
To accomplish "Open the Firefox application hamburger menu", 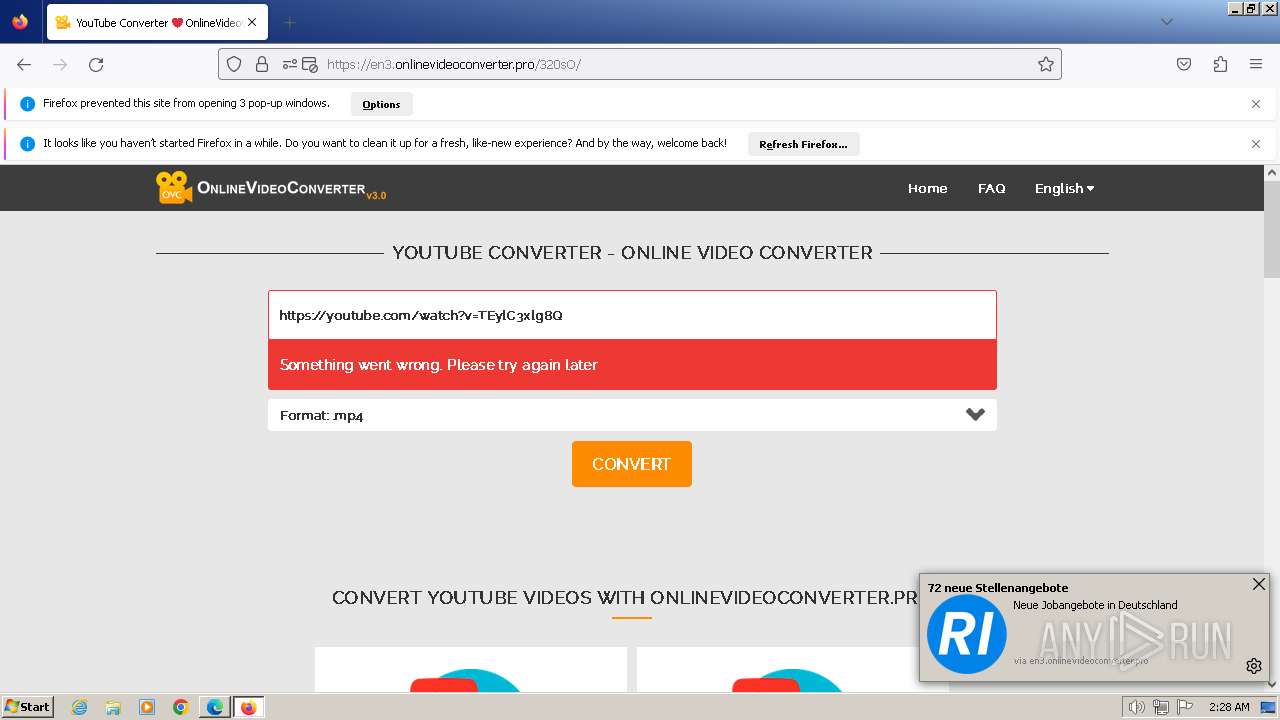I will tap(1256, 64).
